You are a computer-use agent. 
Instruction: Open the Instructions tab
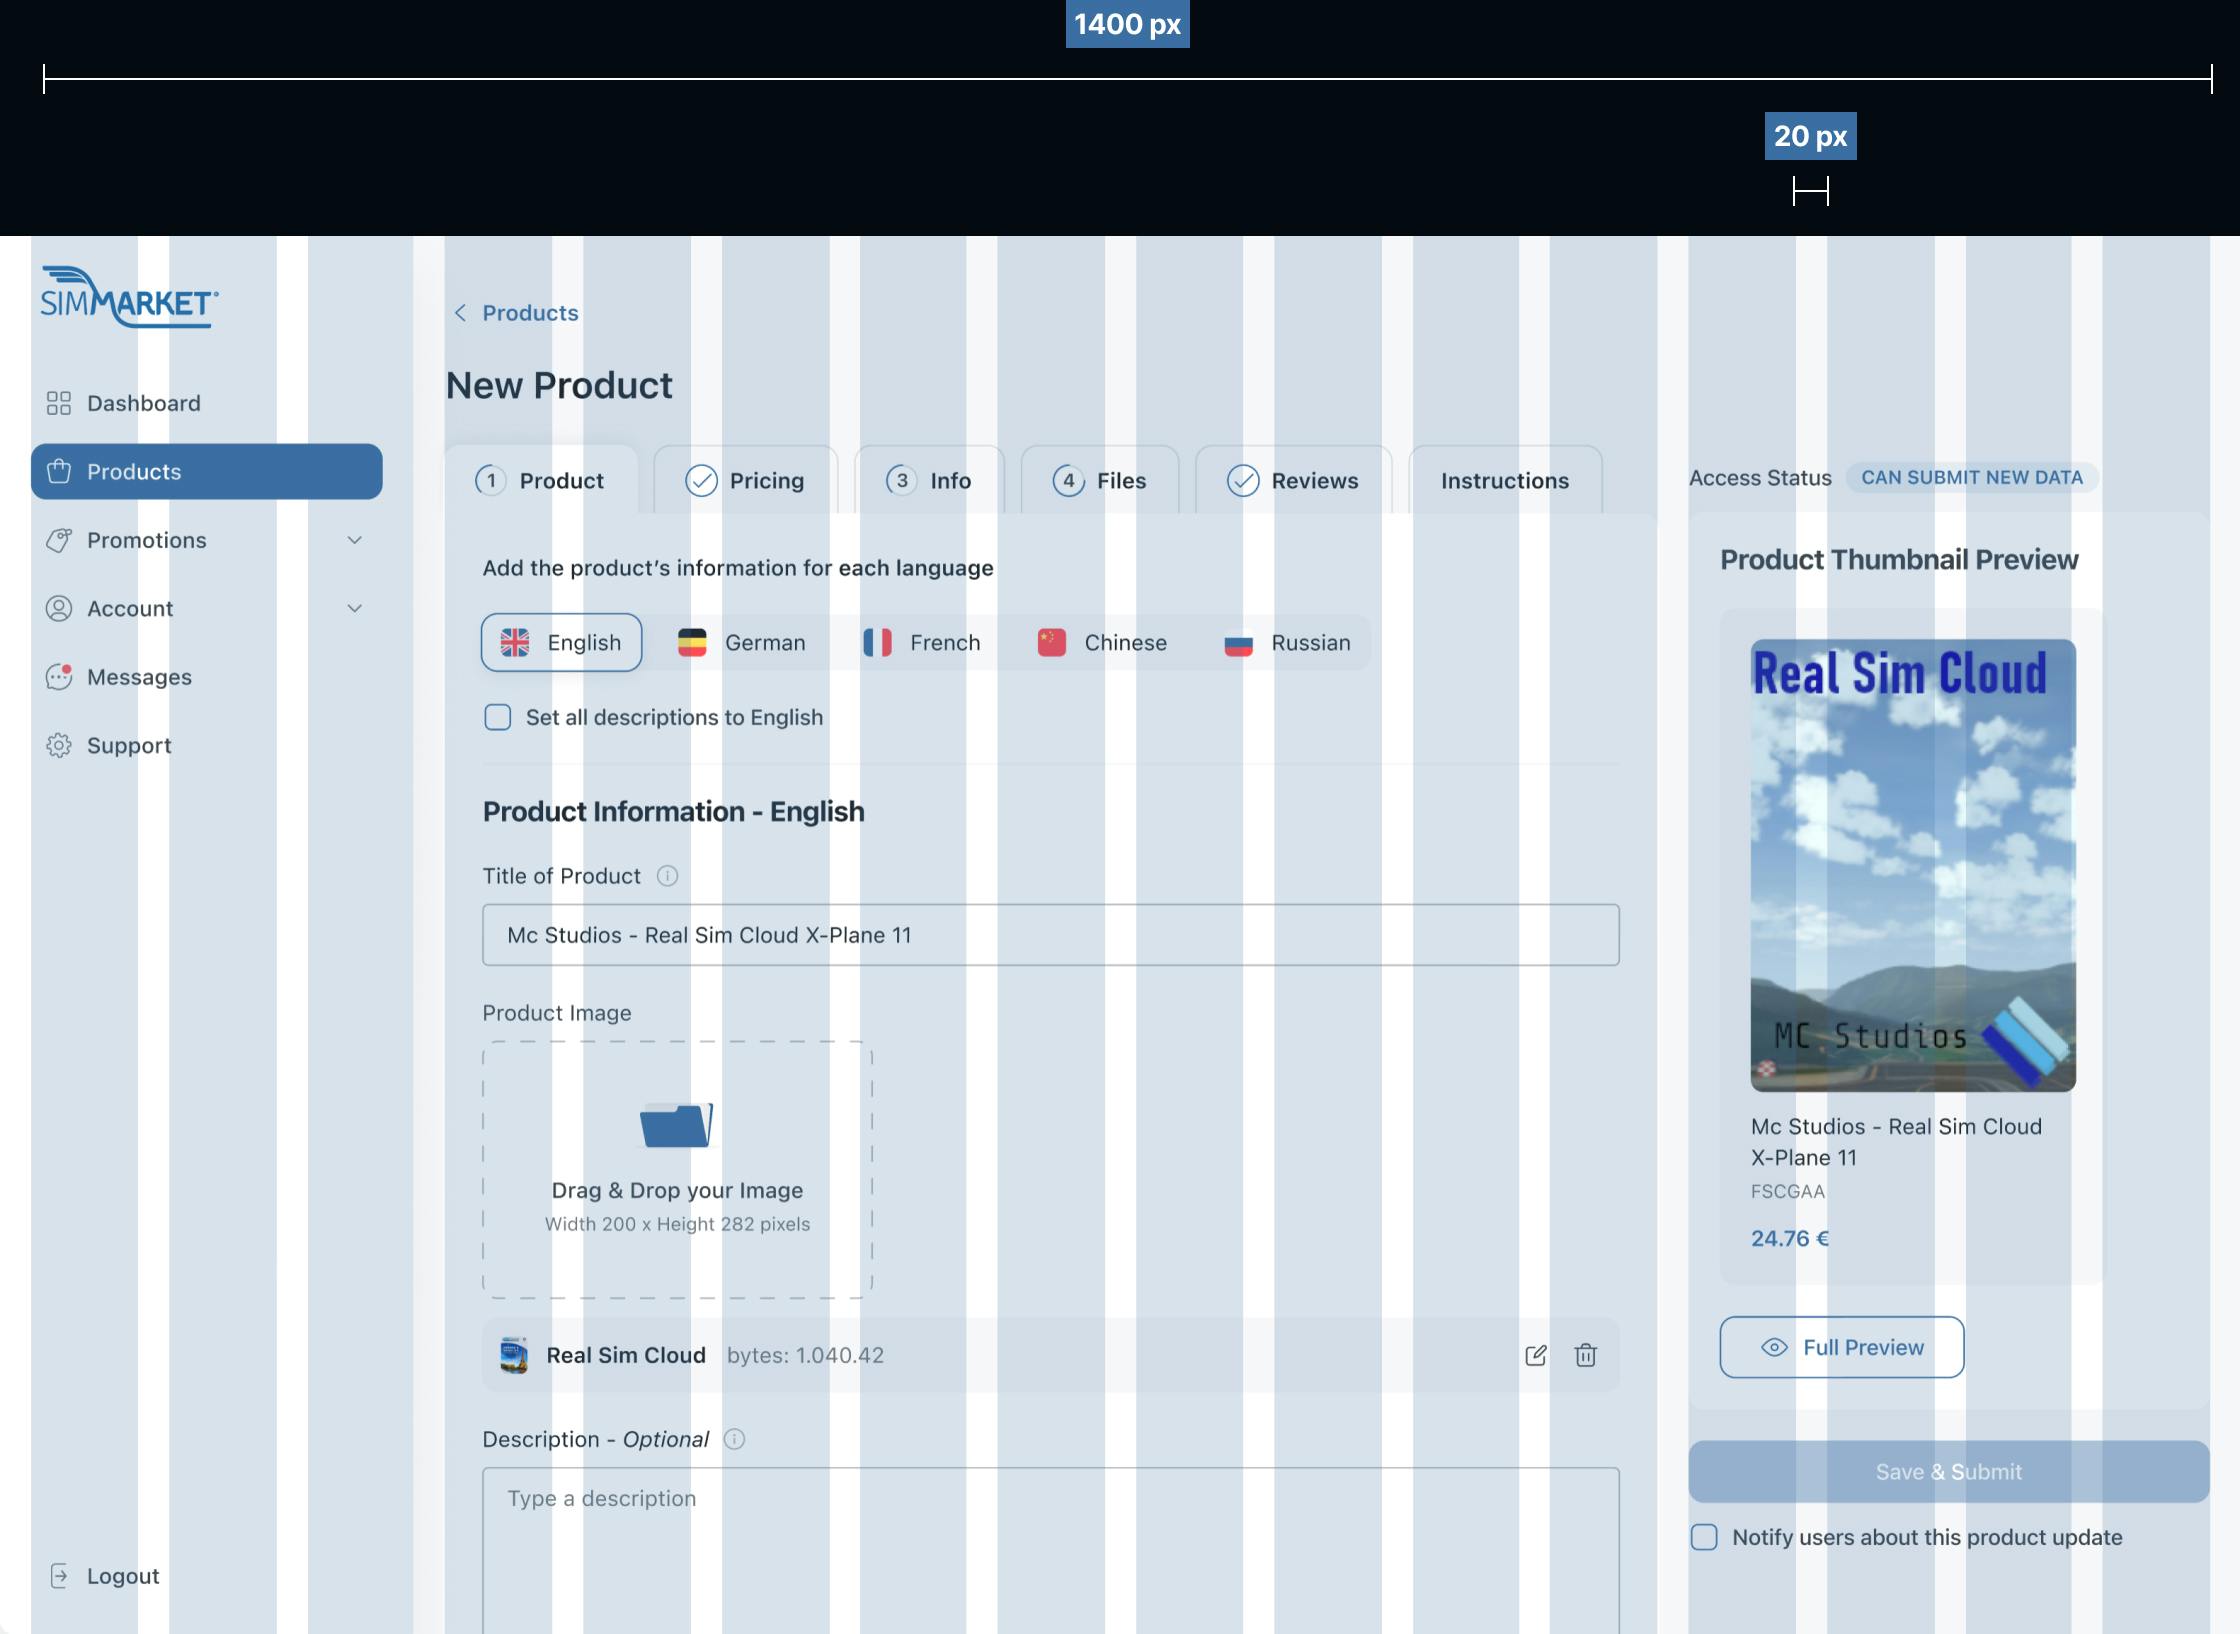pyautogui.click(x=1505, y=480)
